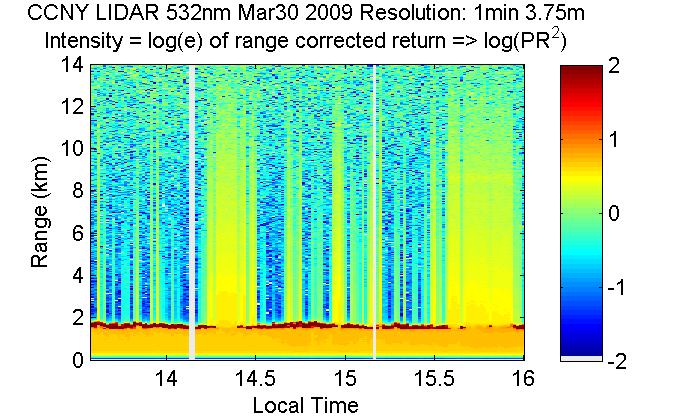The height and width of the screenshot is (420, 700).
Task: Click the dark blue bottom of the colorbar
Action: (579, 345)
